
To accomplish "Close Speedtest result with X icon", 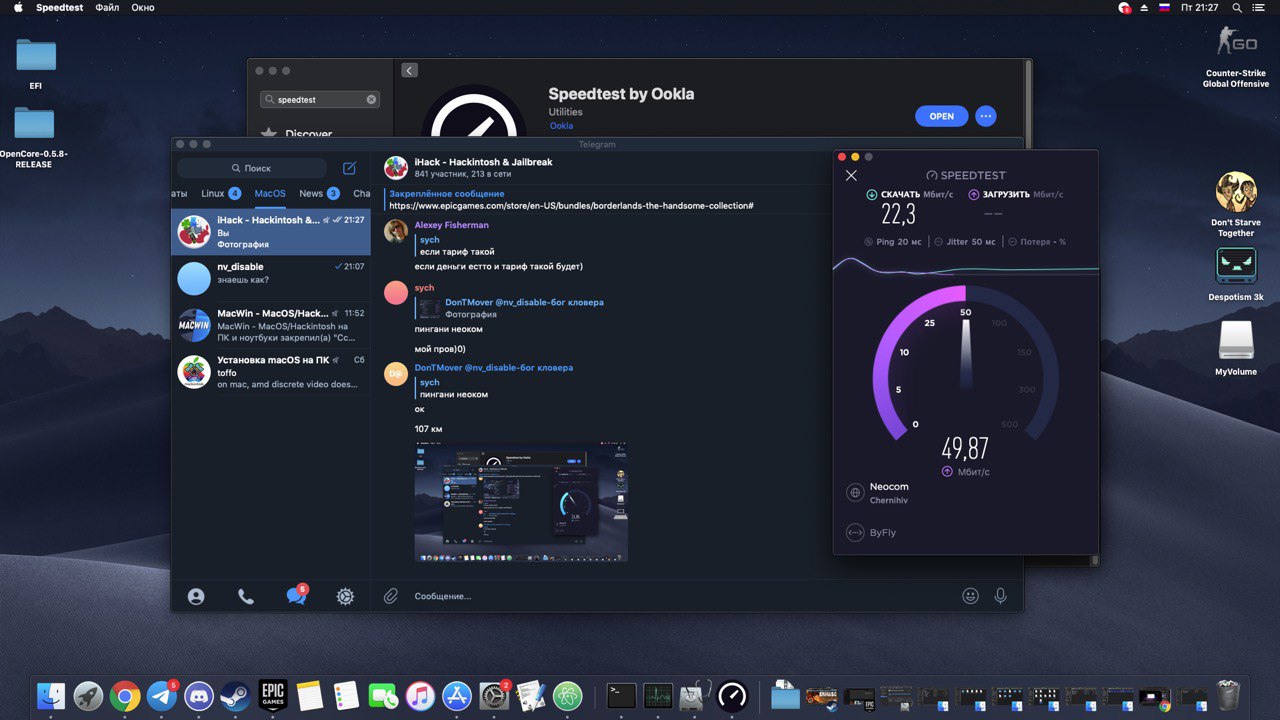I will (851, 175).
